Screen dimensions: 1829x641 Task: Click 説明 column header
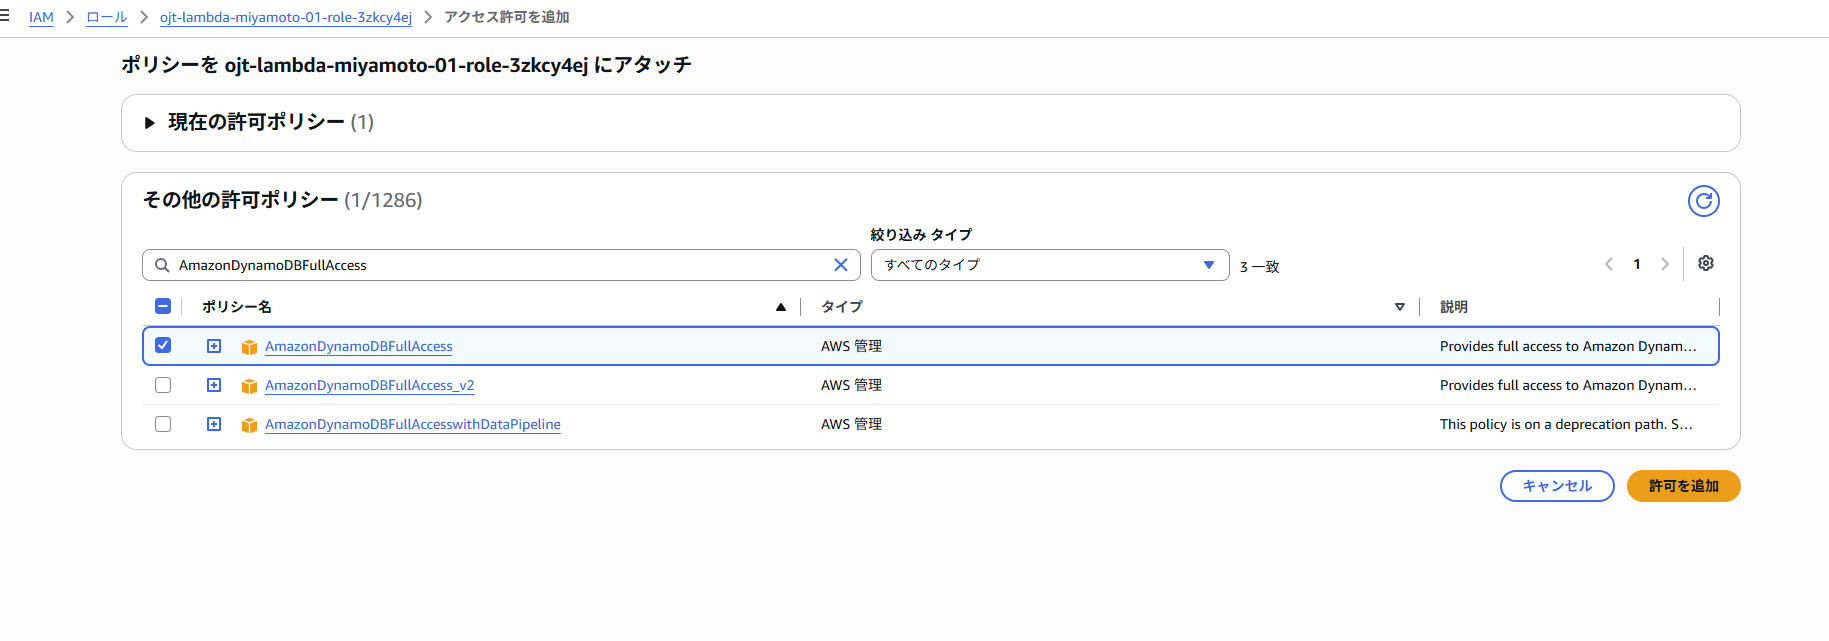pyautogui.click(x=1454, y=307)
